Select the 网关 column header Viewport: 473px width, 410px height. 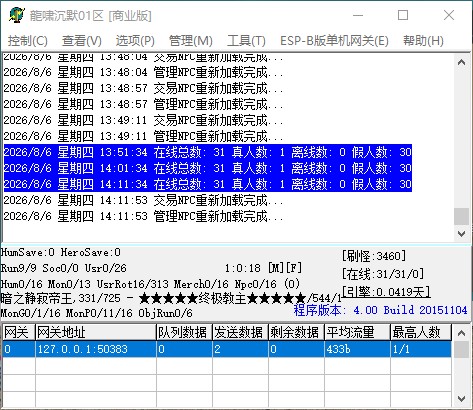click(19, 332)
